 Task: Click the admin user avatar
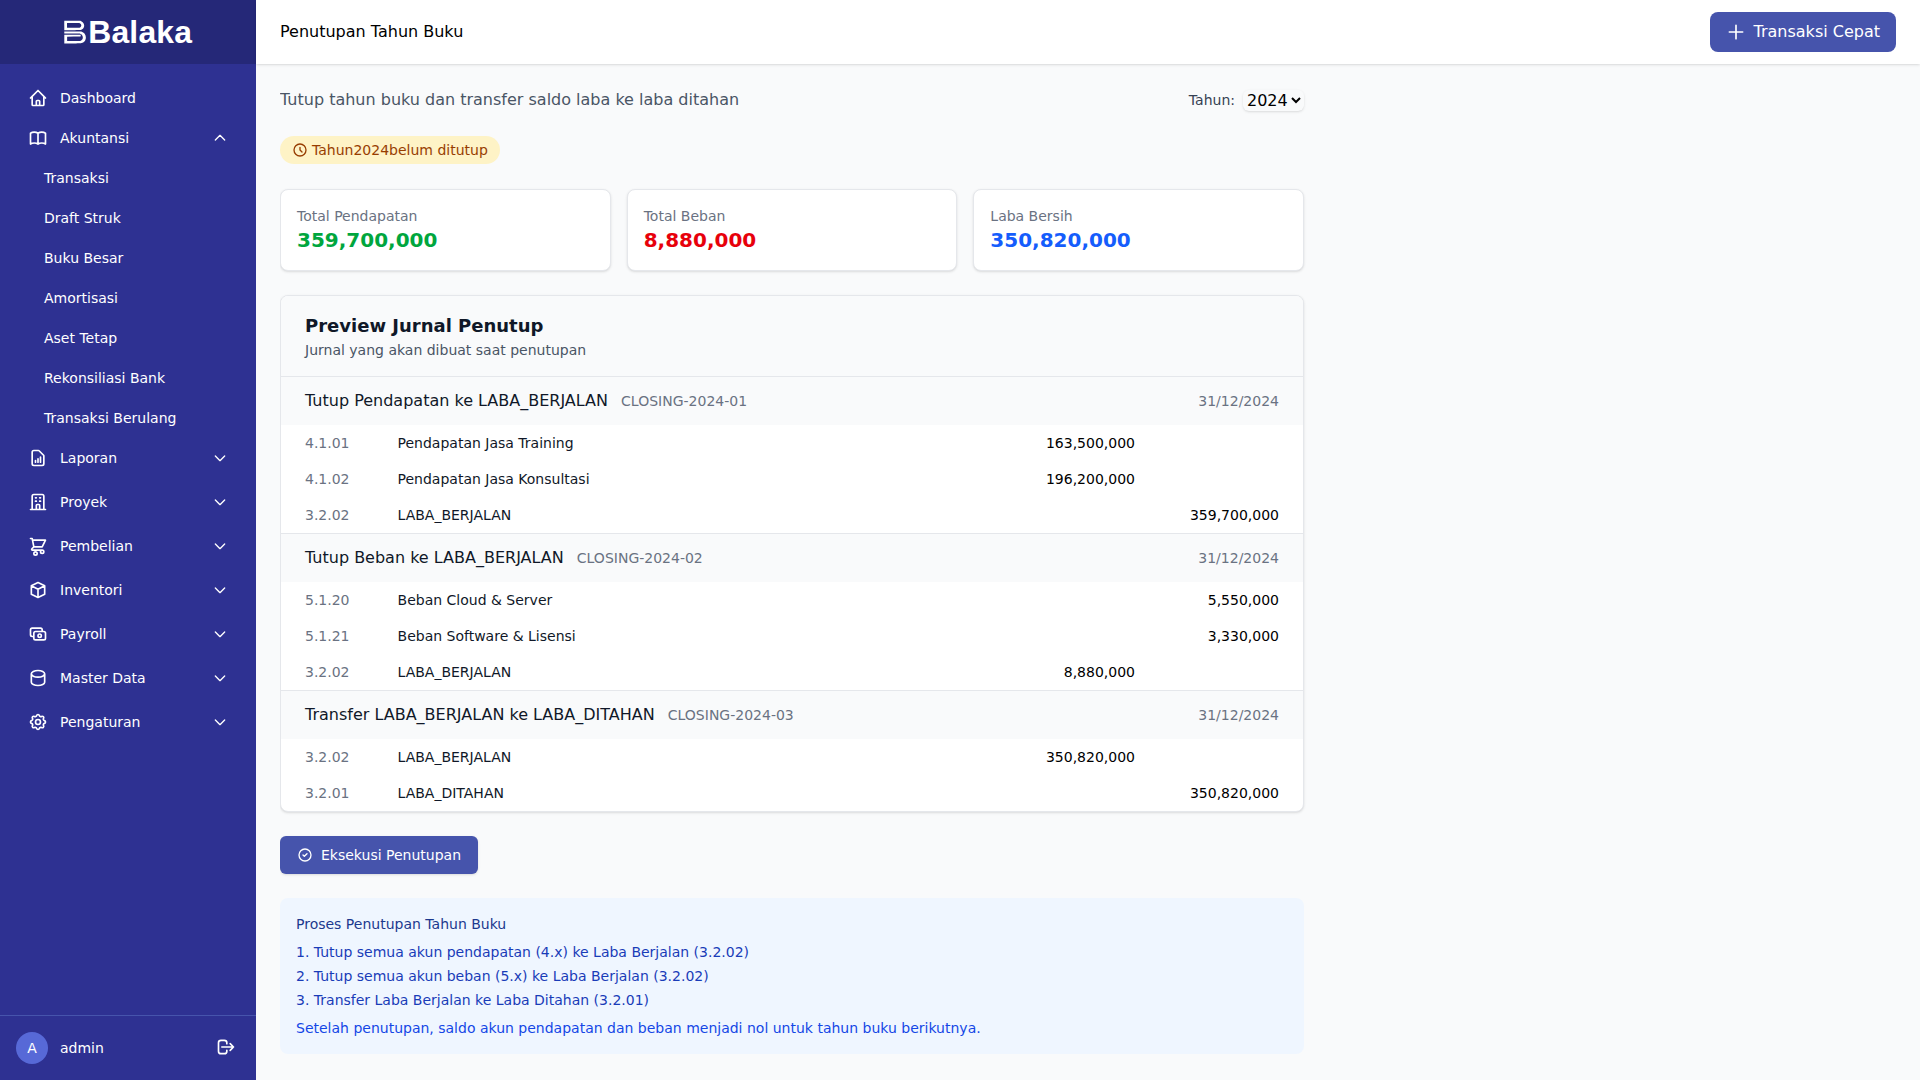[32, 1048]
